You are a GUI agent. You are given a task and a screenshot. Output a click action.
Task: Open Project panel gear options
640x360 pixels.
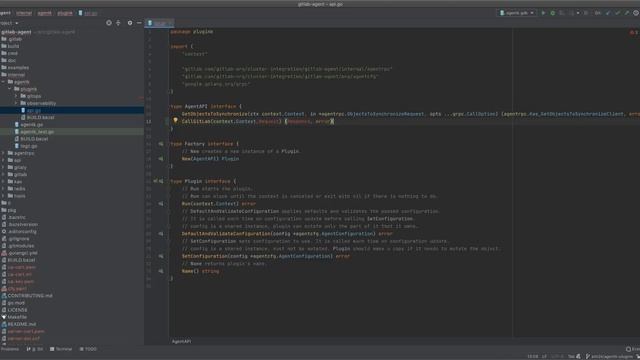pos(130,23)
